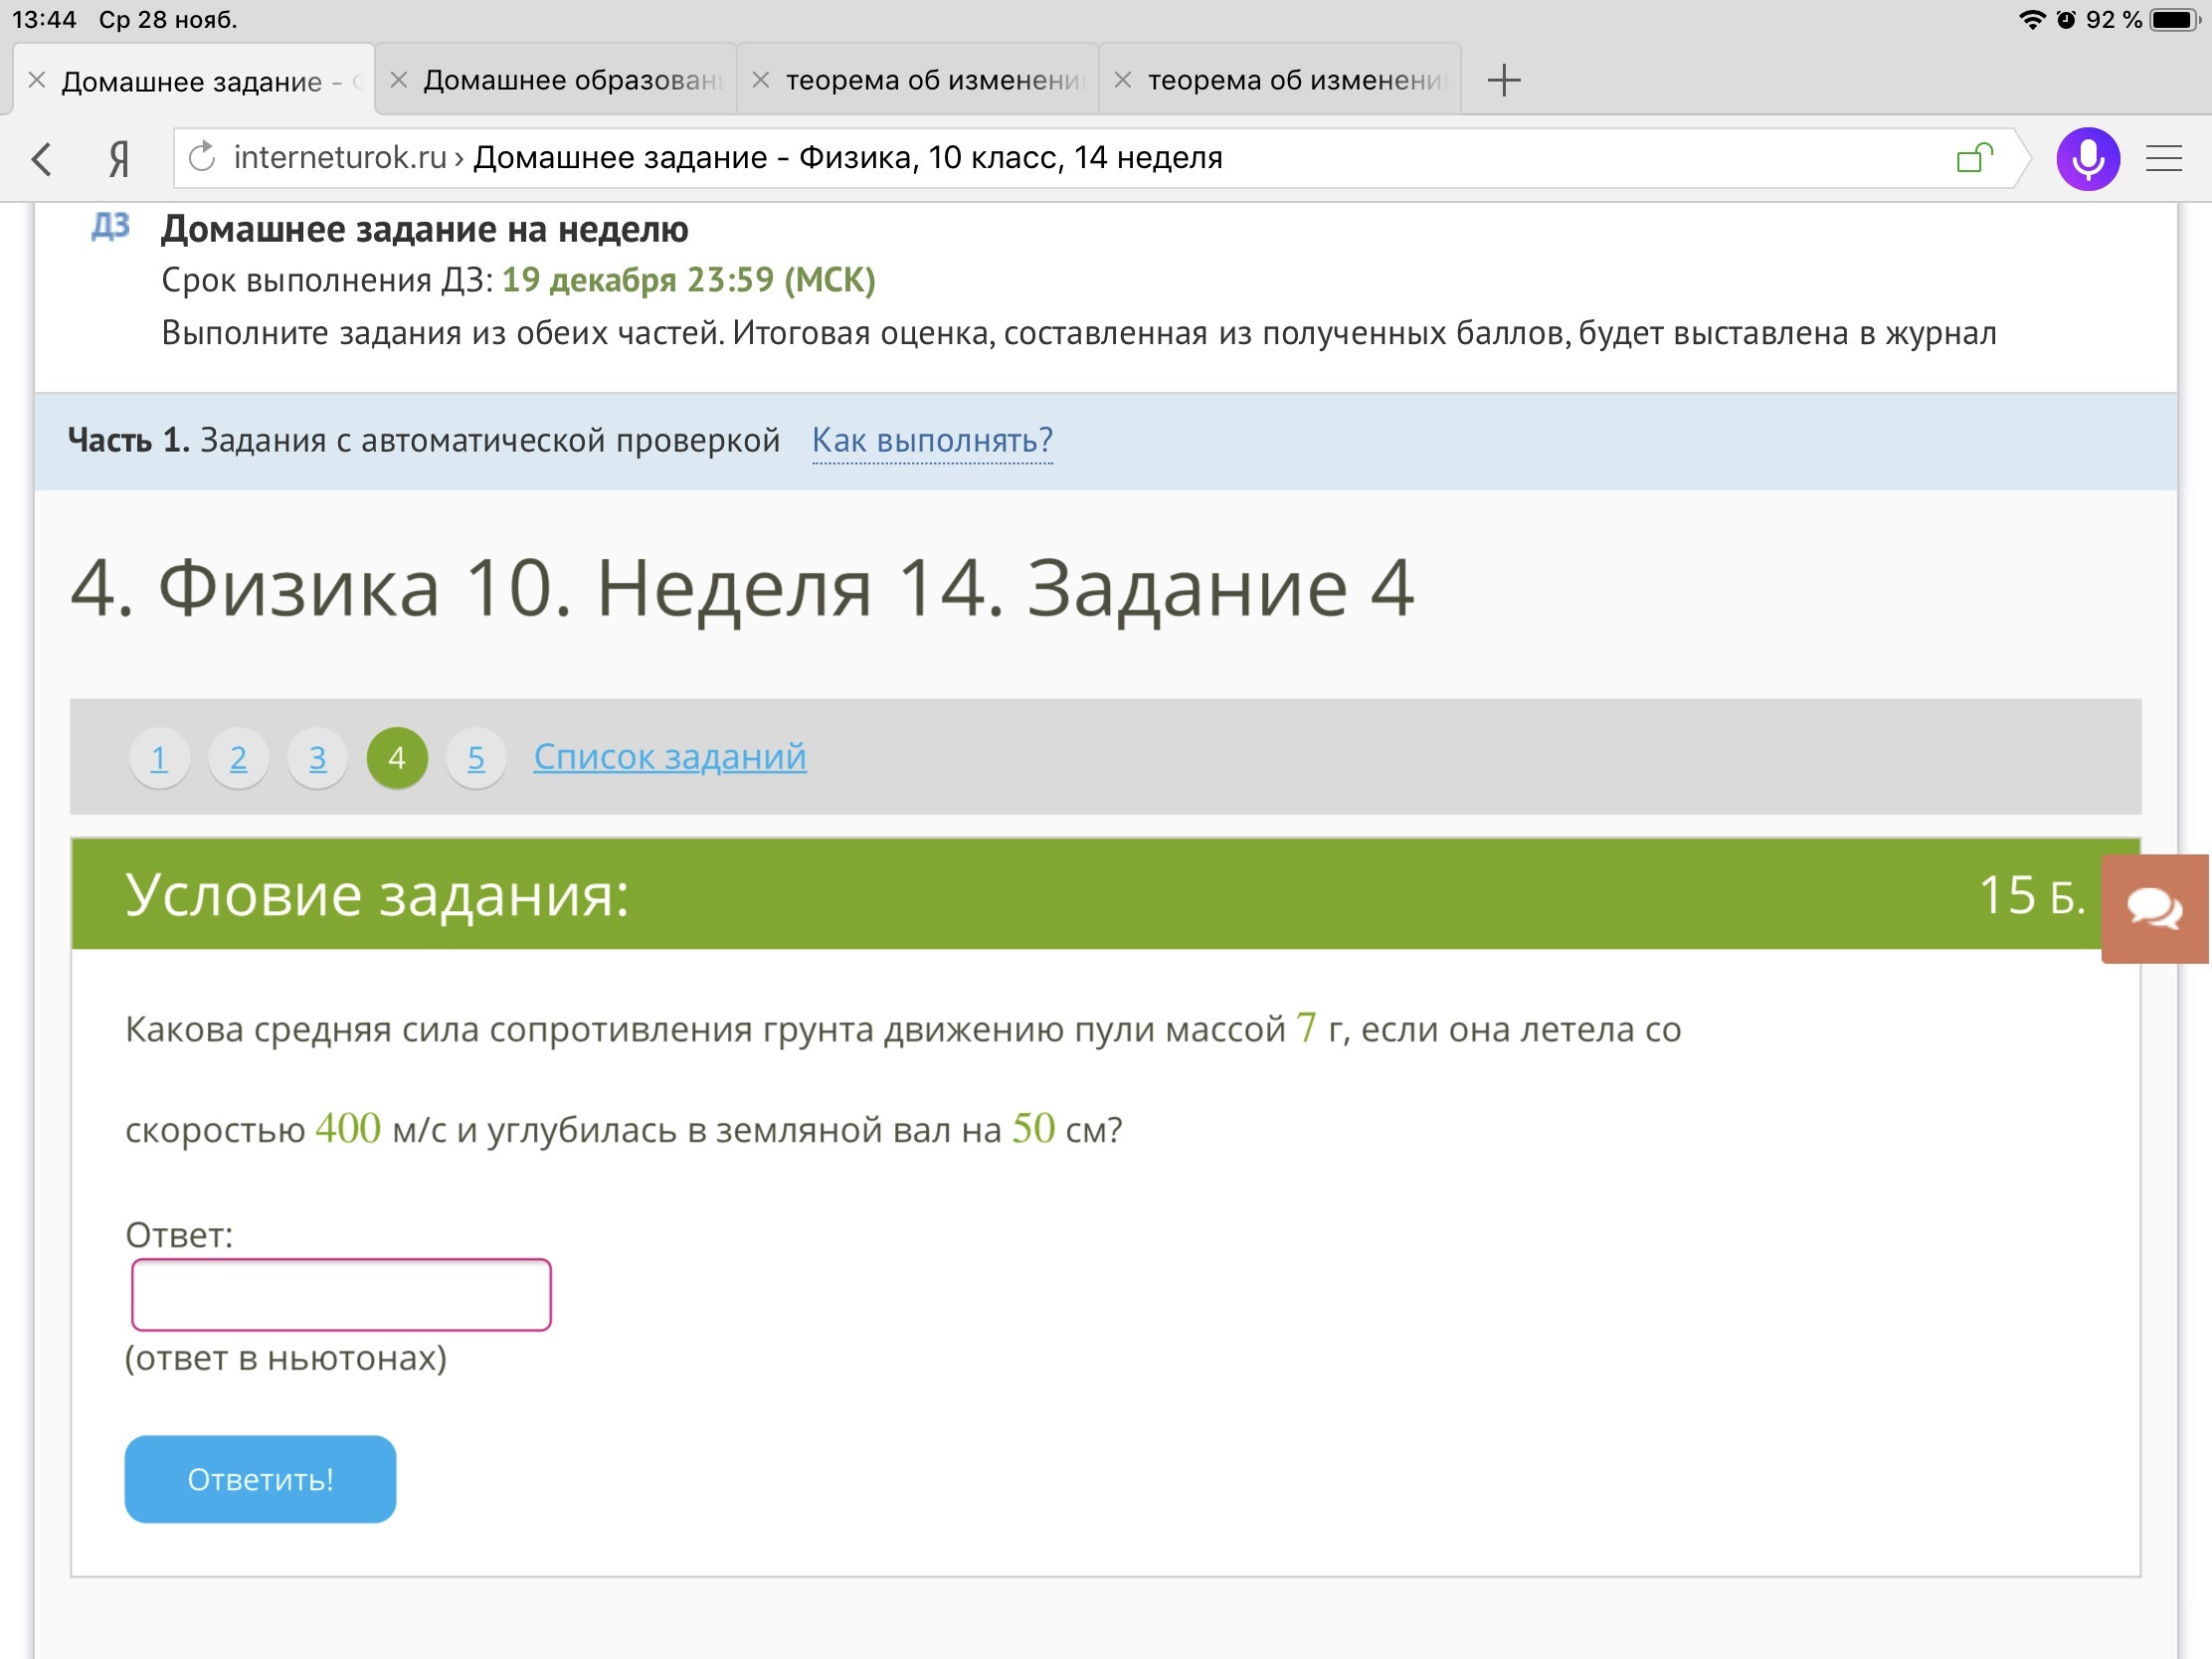Screen dimensions: 2212x1659
Task: Close the first теорема об изменении tab
Action: (761, 80)
